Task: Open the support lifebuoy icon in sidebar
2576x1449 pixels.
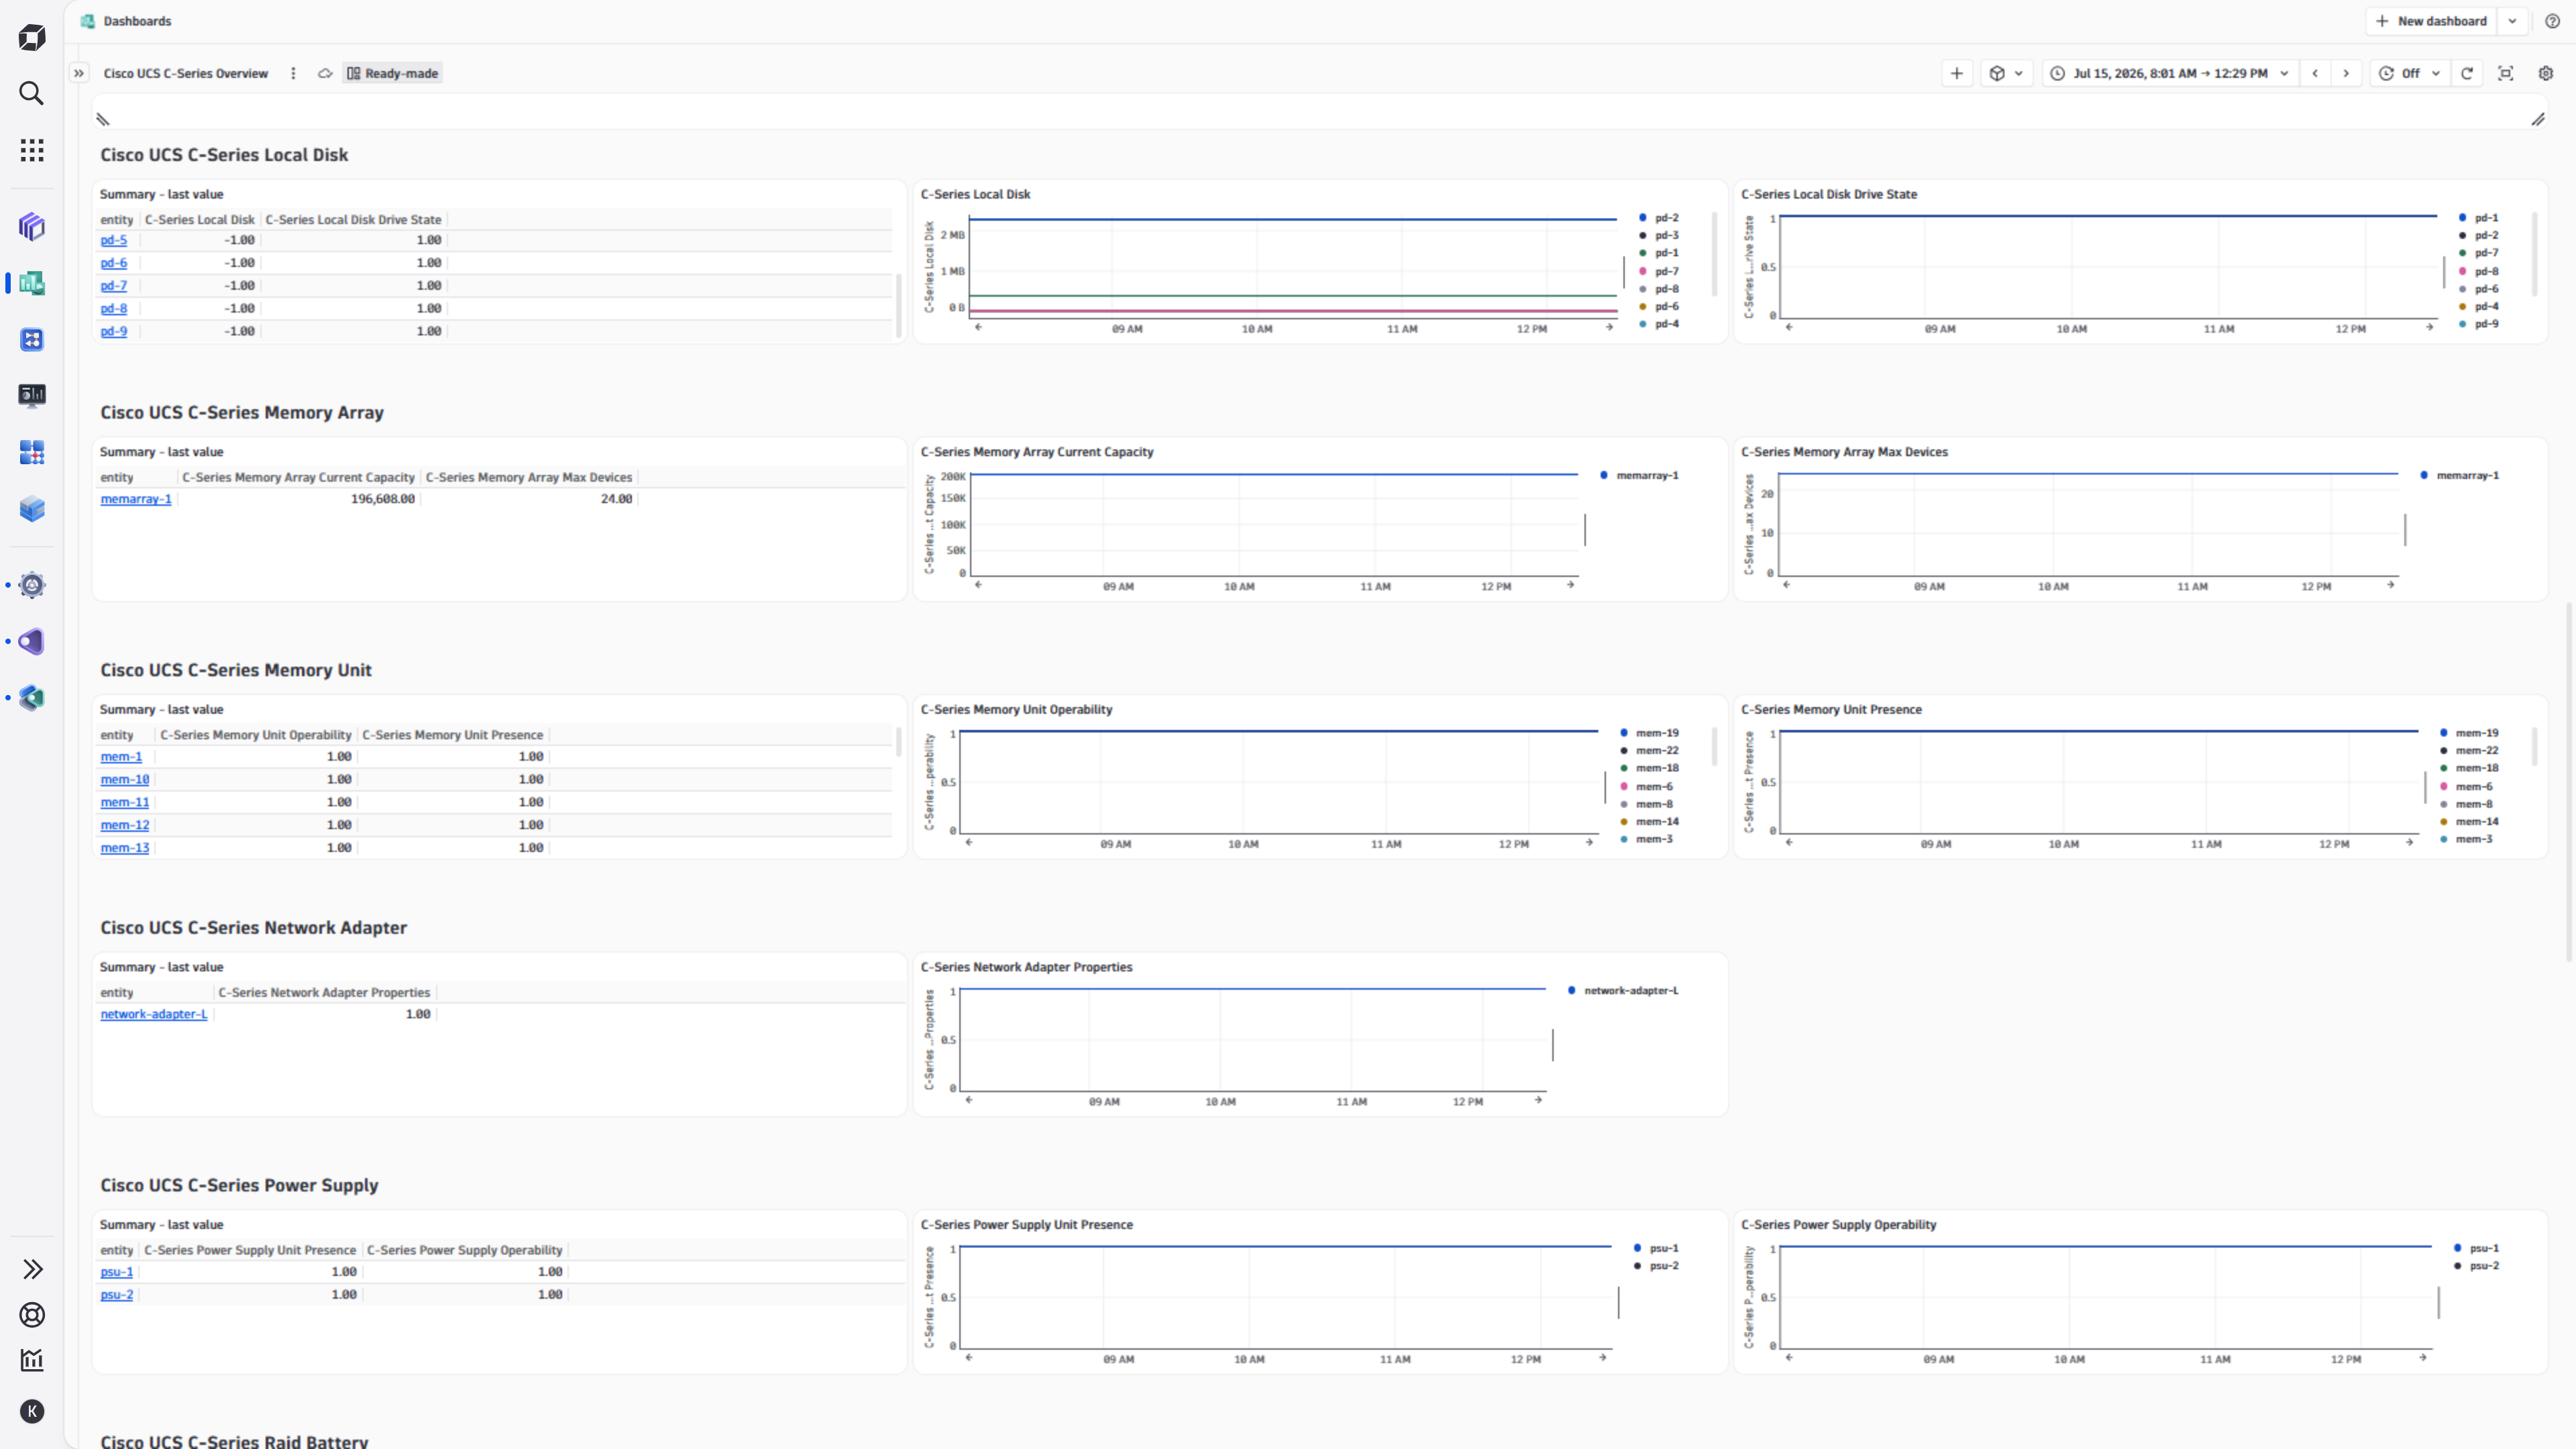Action: tap(32, 1315)
